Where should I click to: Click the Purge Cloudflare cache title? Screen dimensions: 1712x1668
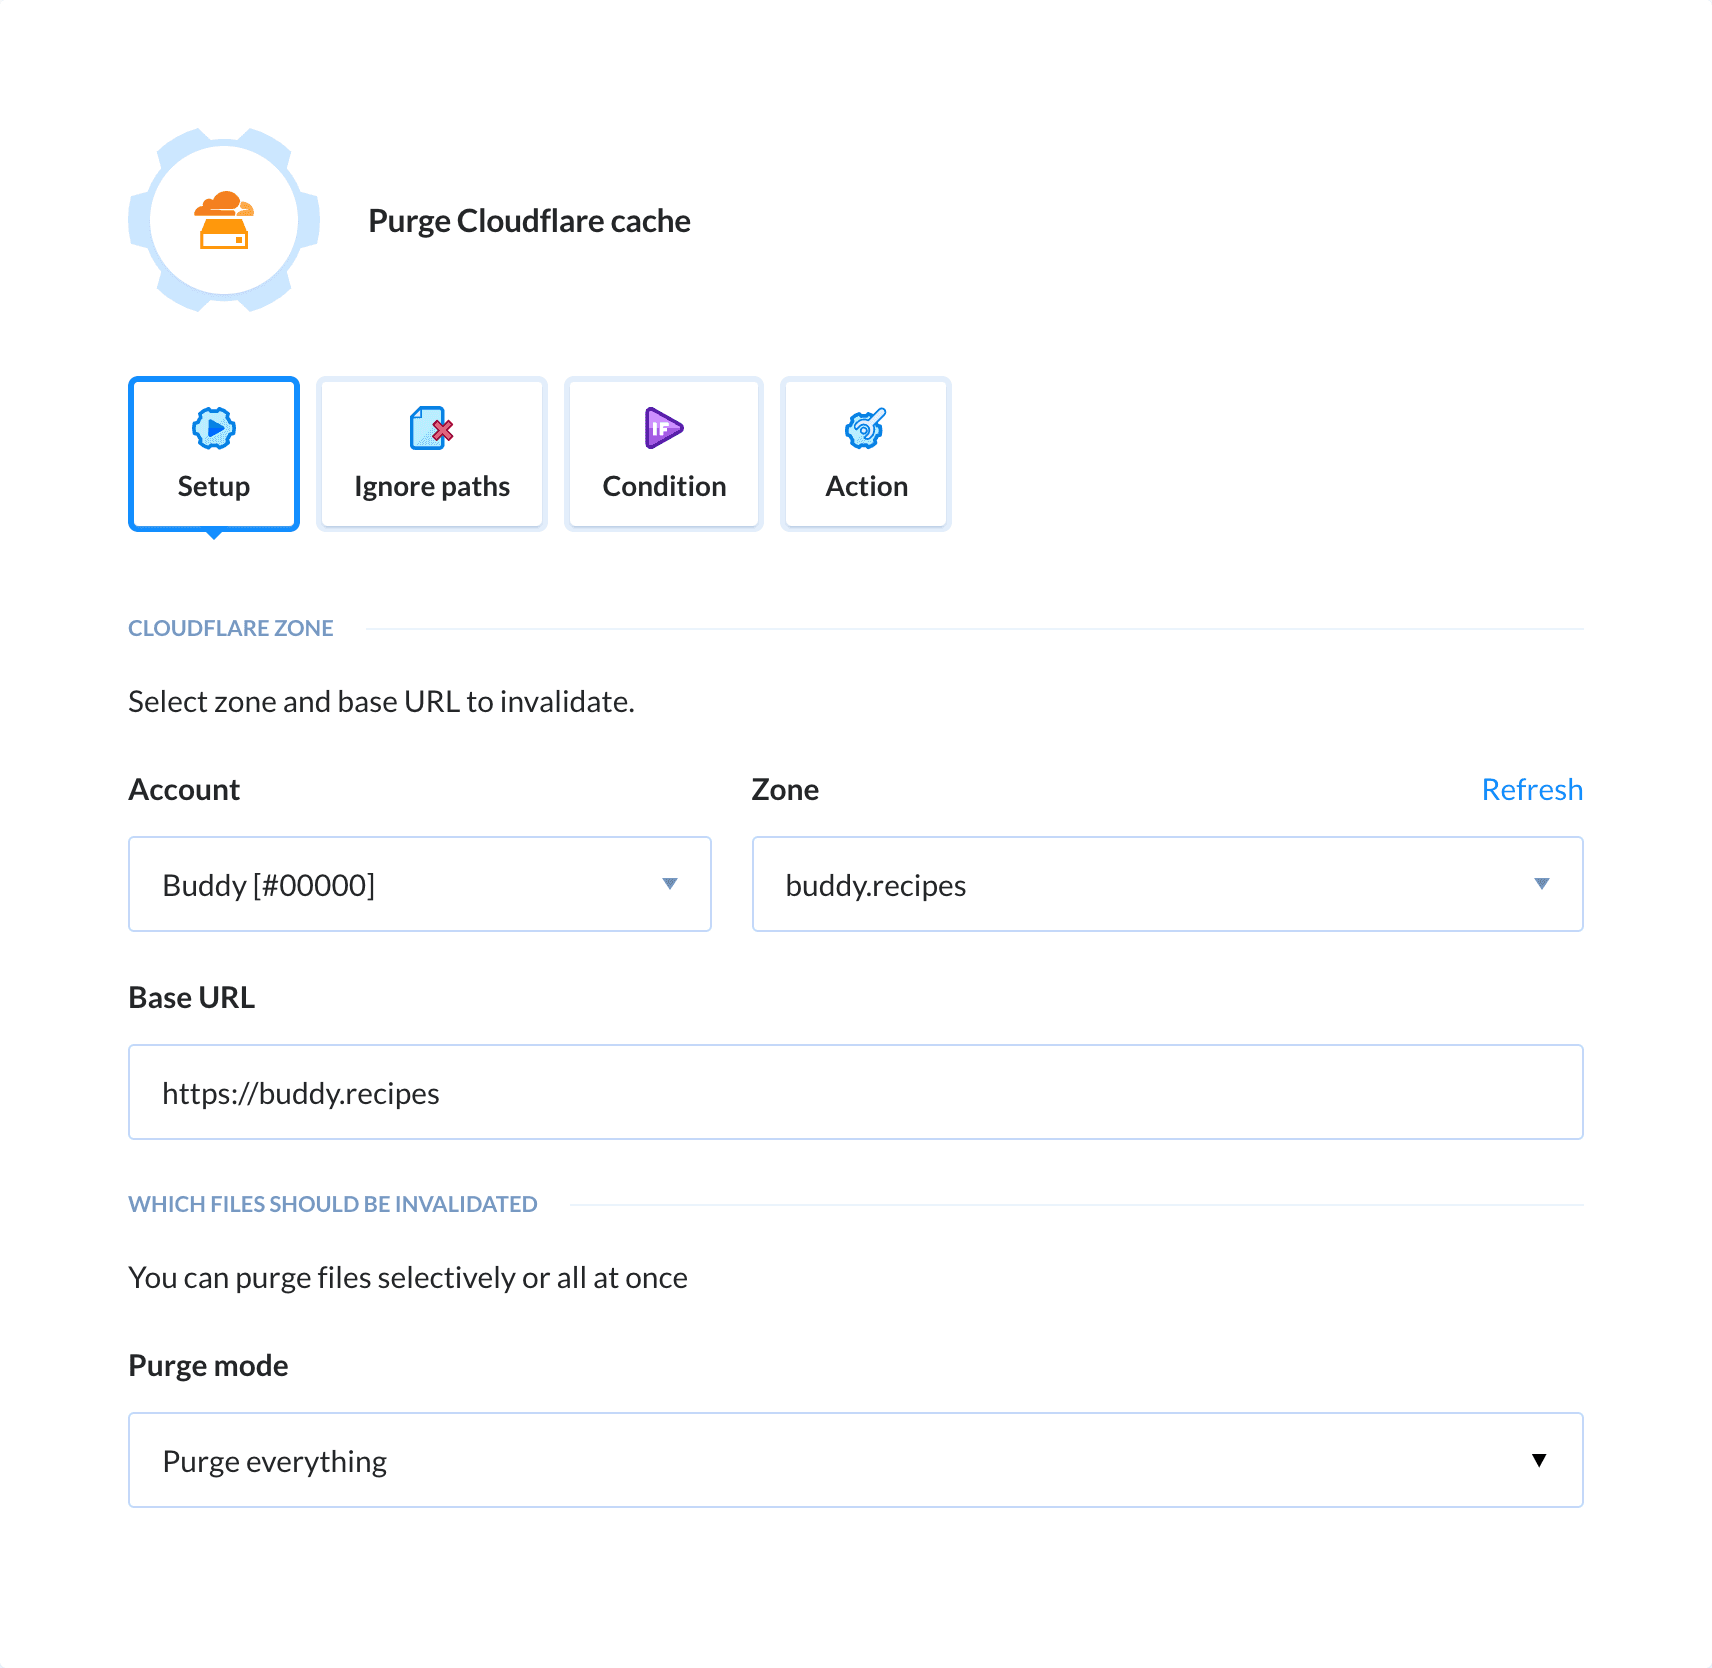tap(529, 220)
